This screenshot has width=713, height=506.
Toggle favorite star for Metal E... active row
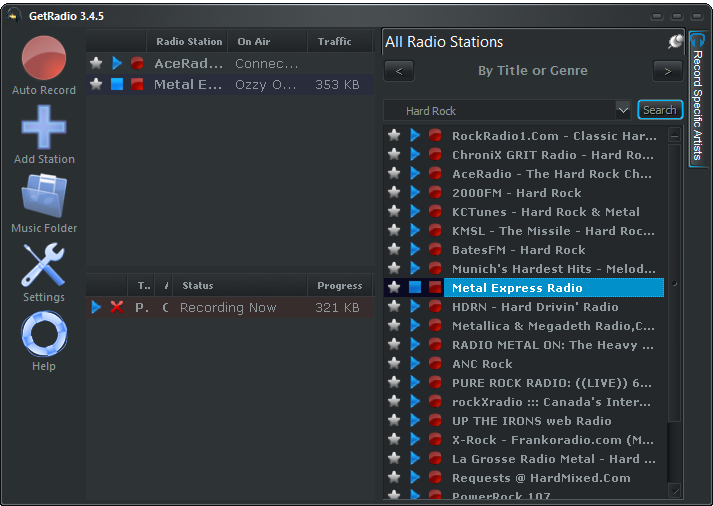coord(96,84)
